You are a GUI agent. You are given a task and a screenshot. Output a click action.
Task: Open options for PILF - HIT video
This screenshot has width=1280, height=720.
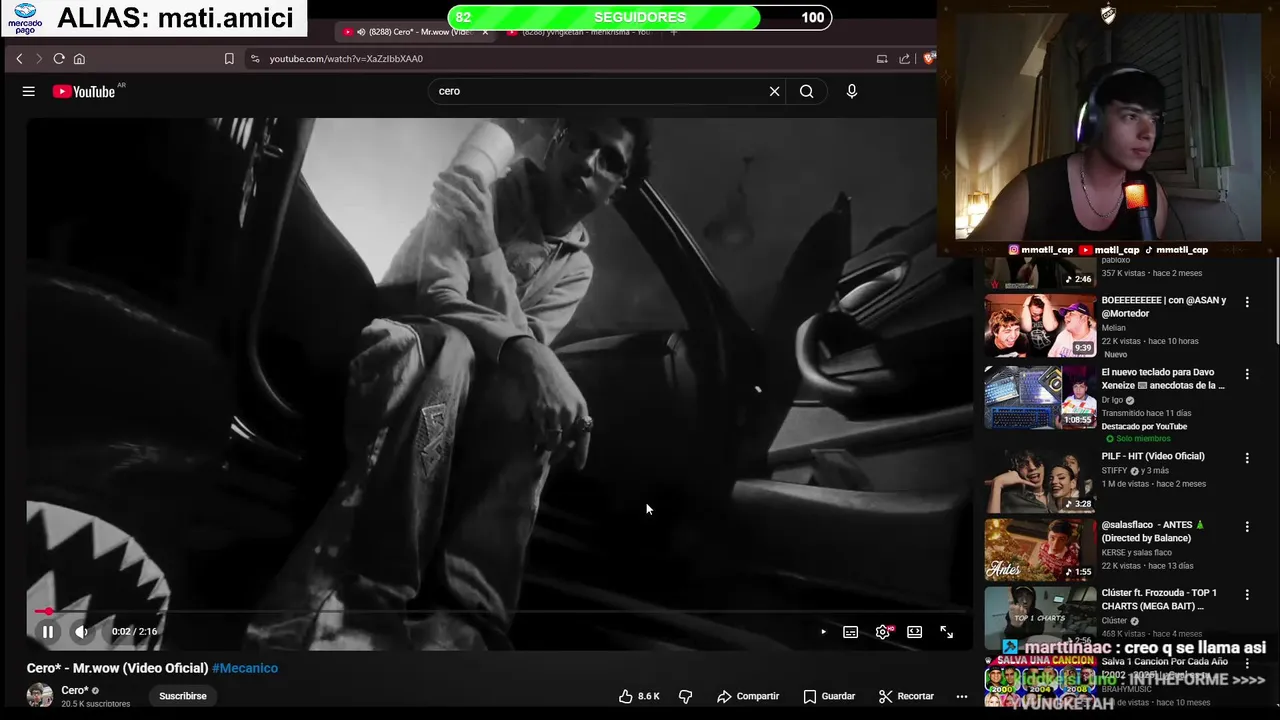point(1247,458)
